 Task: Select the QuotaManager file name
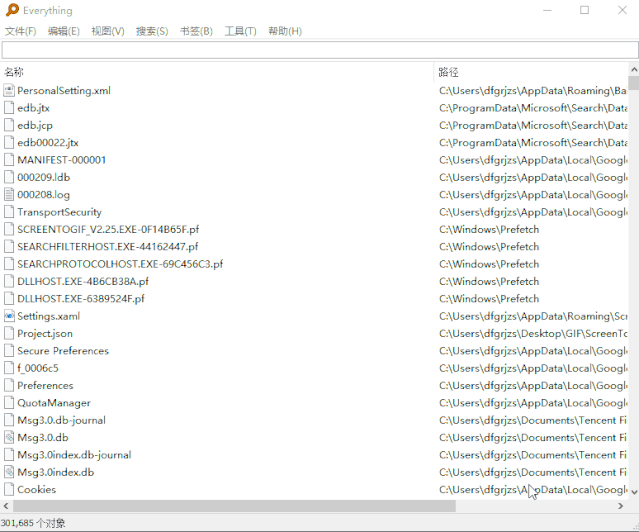coord(54,403)
